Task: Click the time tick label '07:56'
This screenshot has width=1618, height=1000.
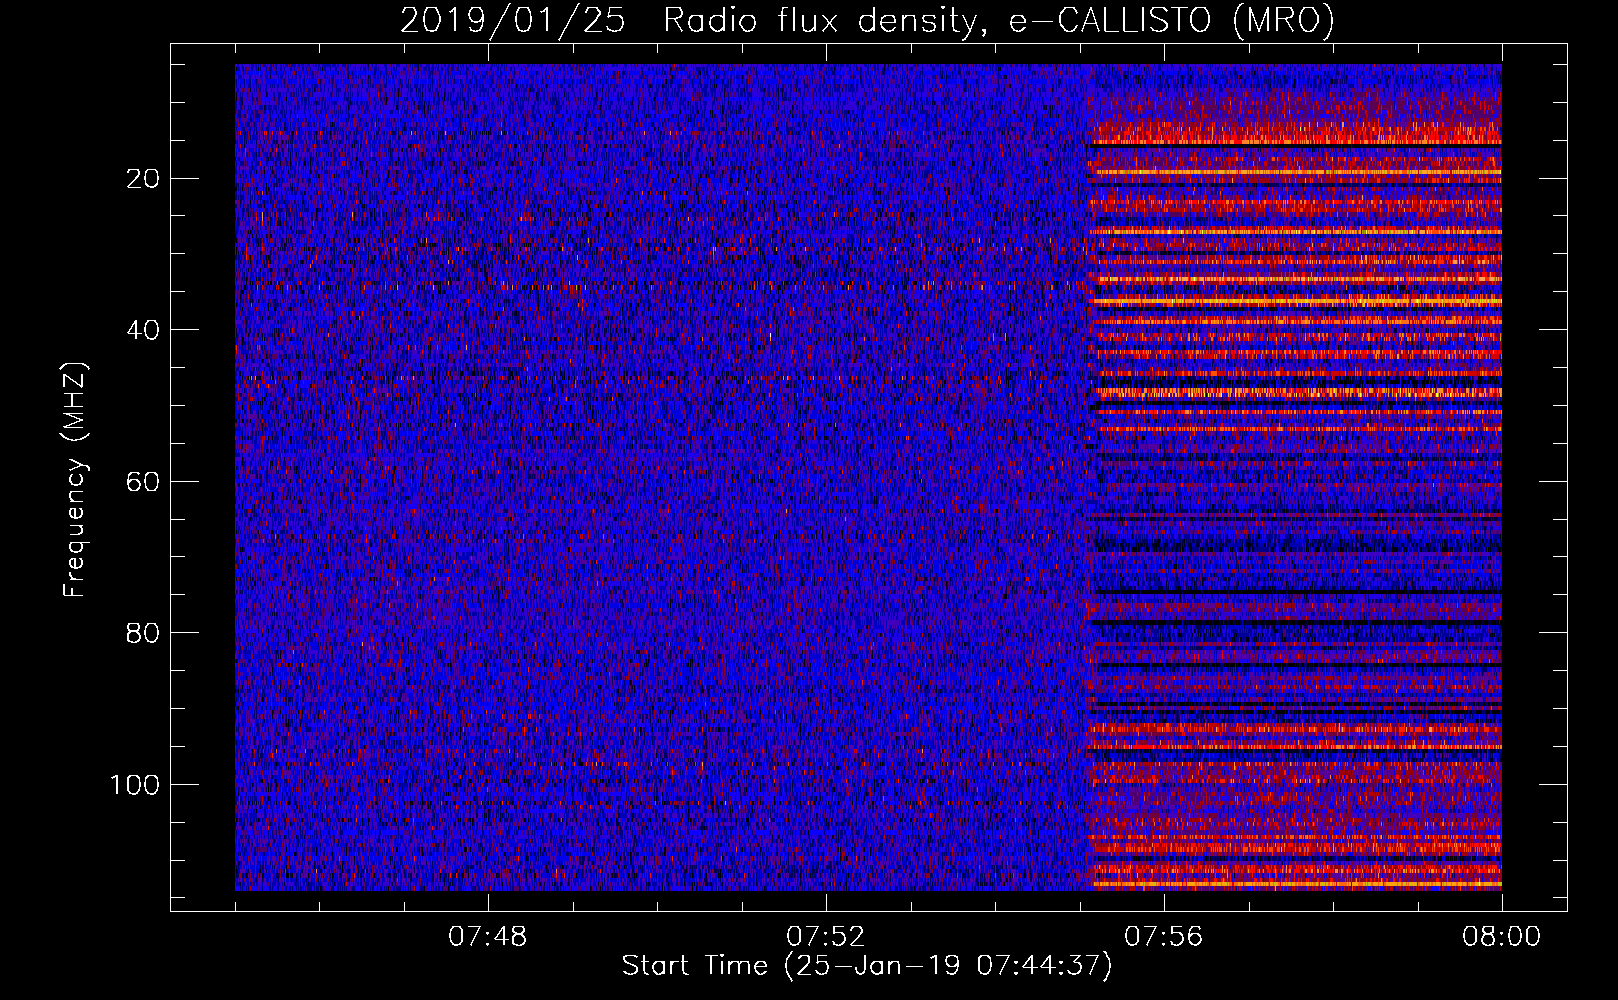Action: click(x=1163, y=937)
